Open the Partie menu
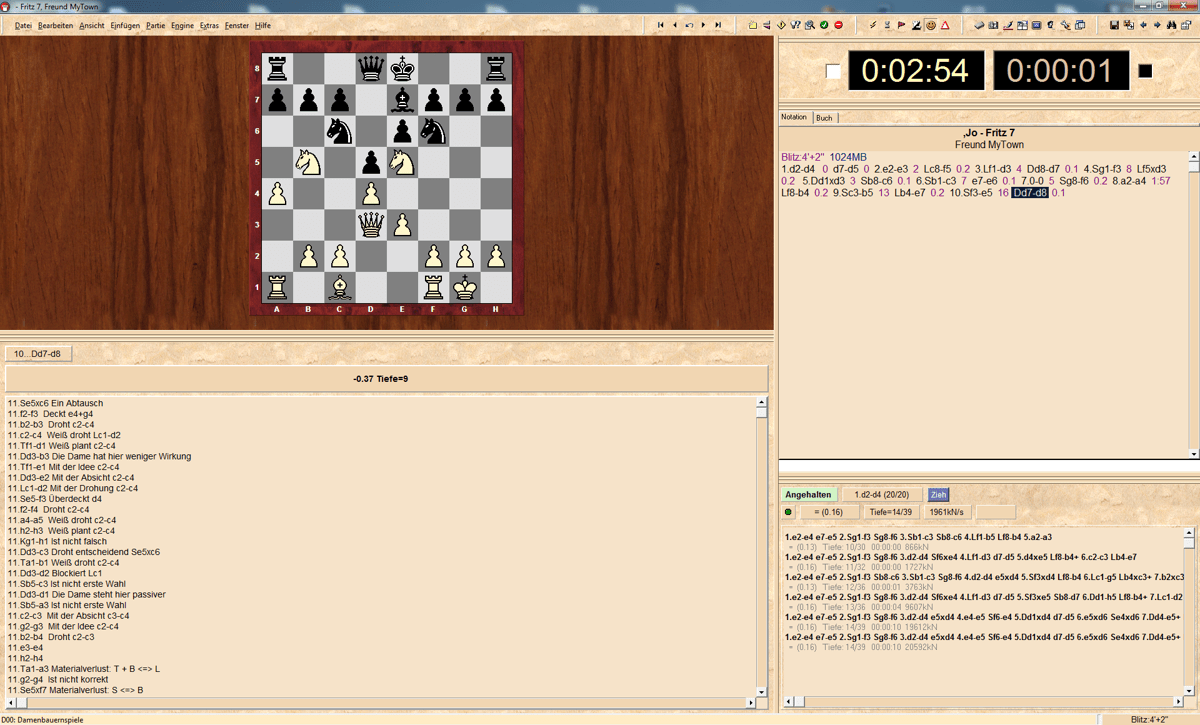Viewport: 1200px width, 725px height. (x=155, y=24)
